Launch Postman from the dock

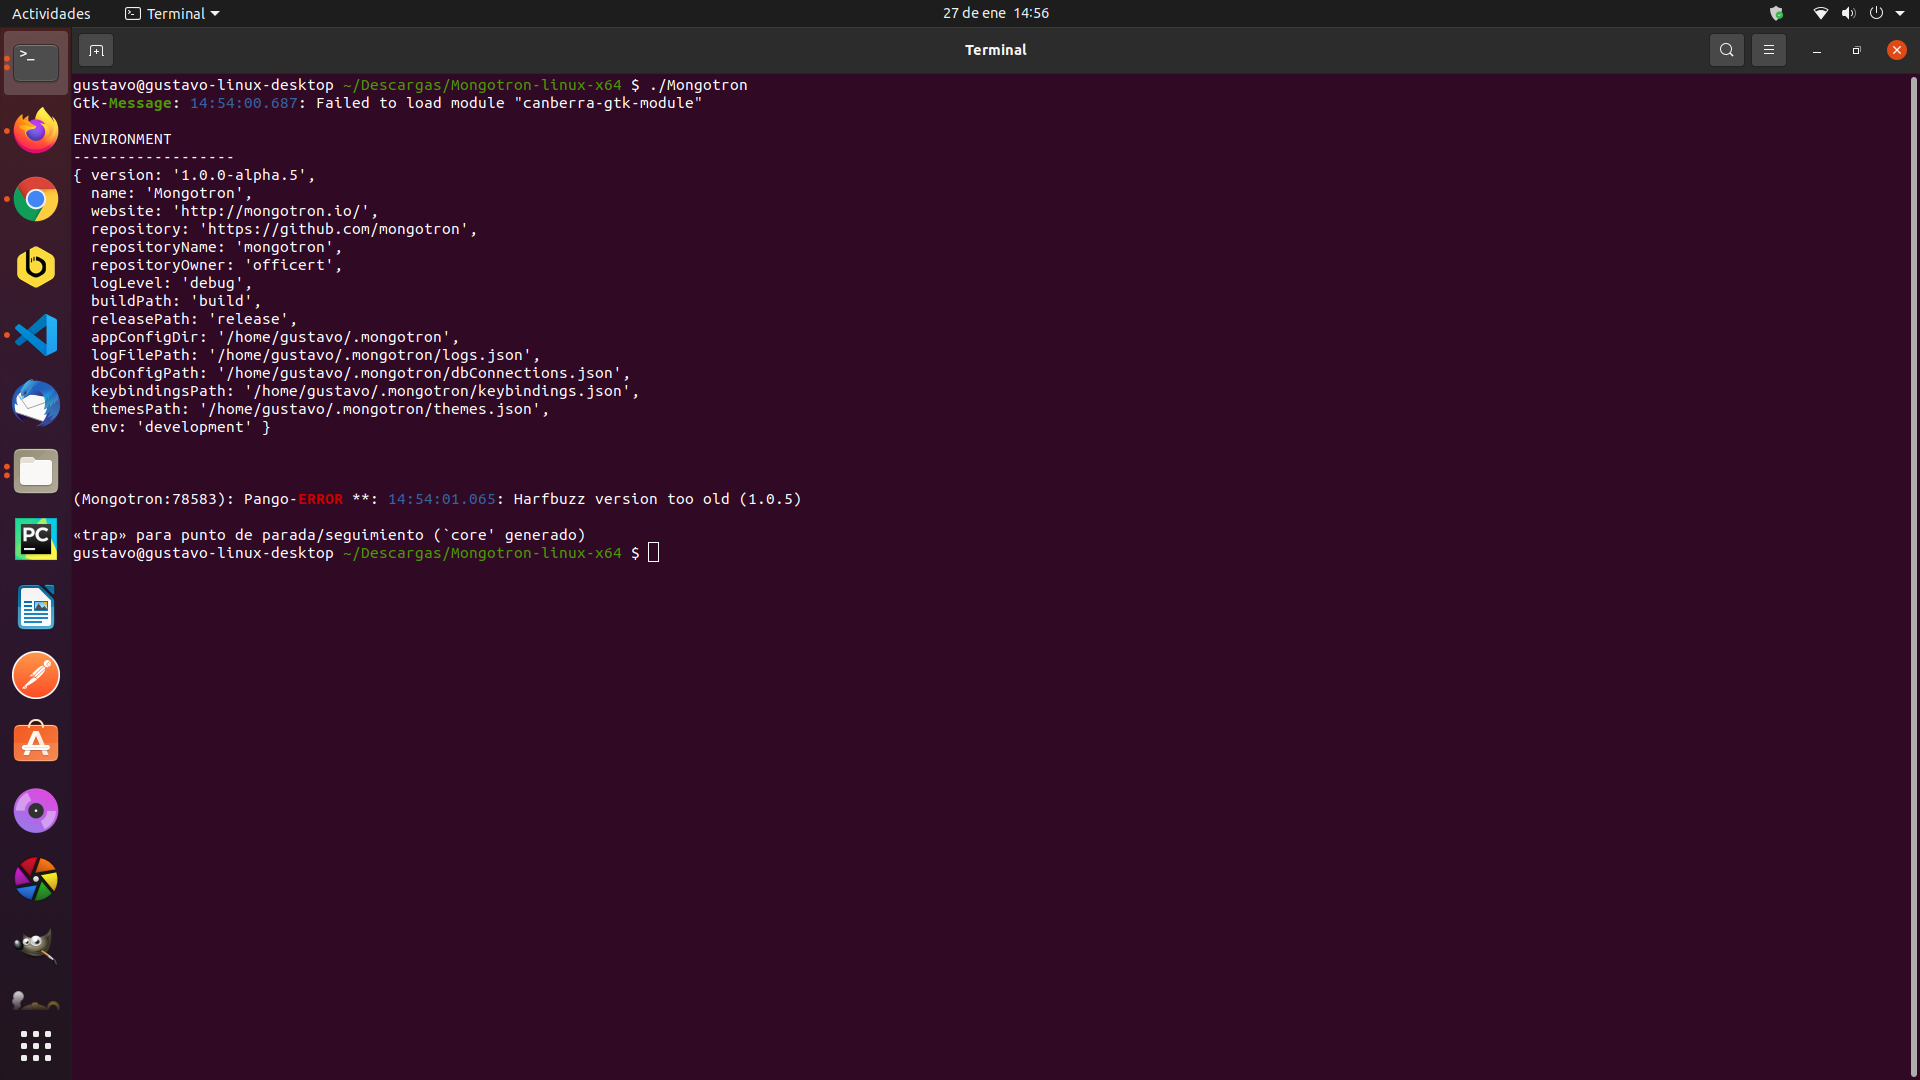pyautogui.click(x=36, y=675)
